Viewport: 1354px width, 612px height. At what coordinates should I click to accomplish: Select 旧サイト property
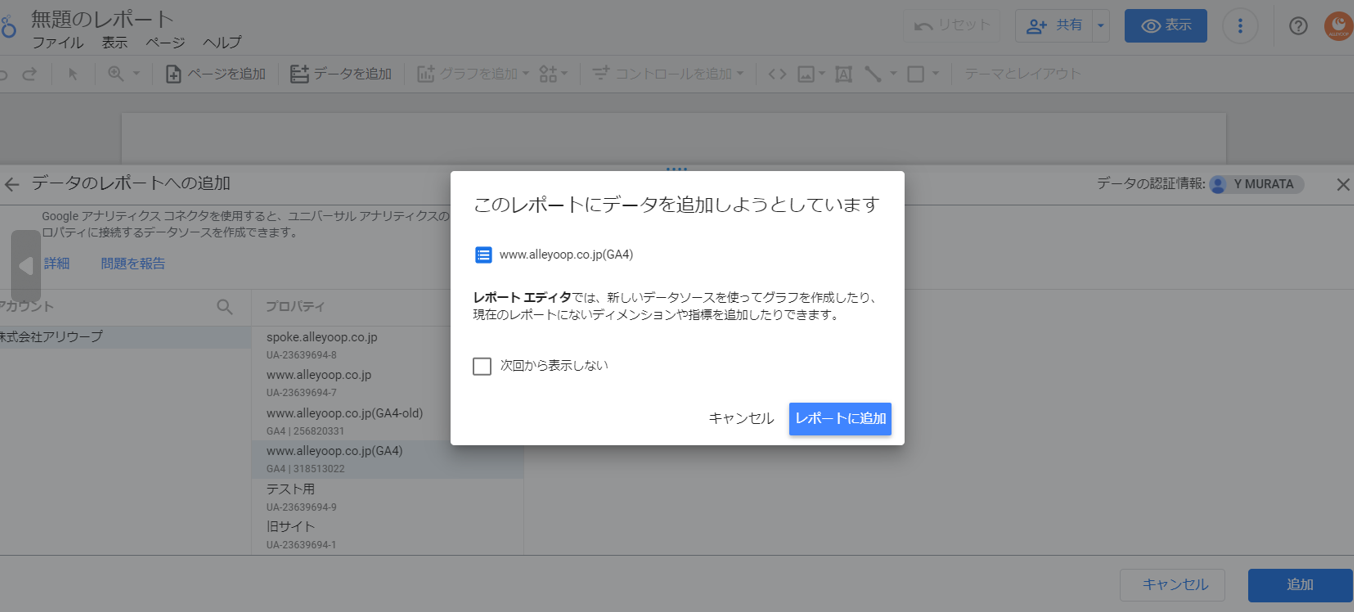click(x=387, y=535)
